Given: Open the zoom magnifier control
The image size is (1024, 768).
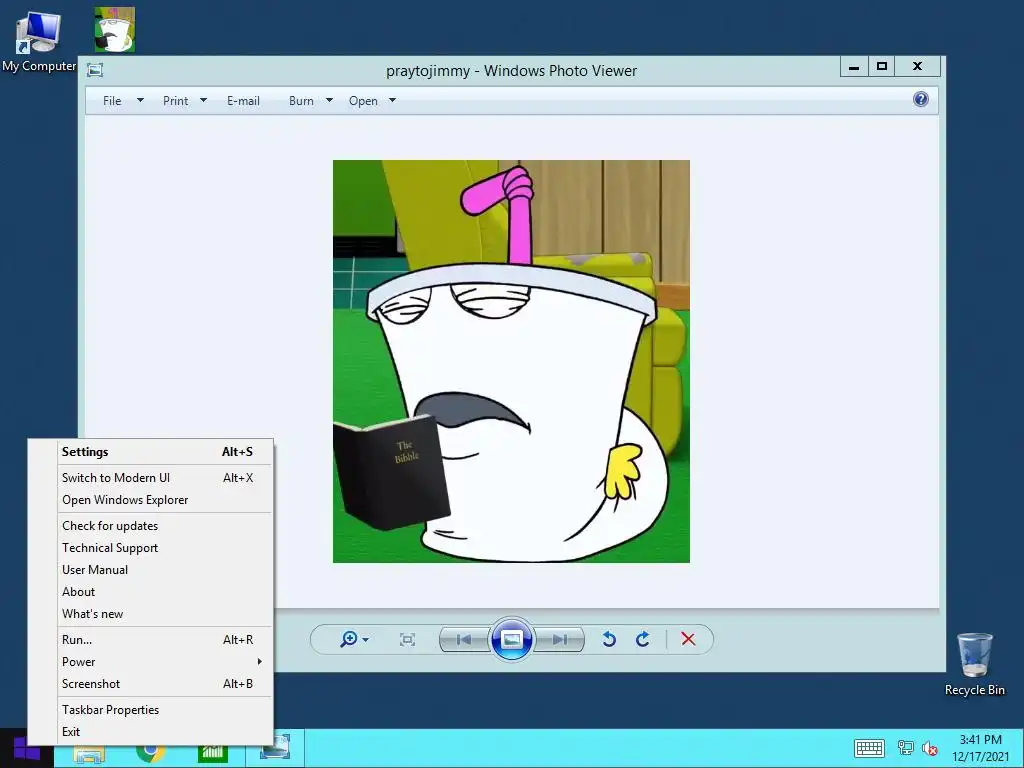Looking at the screenshot, I should coord(354,639).
